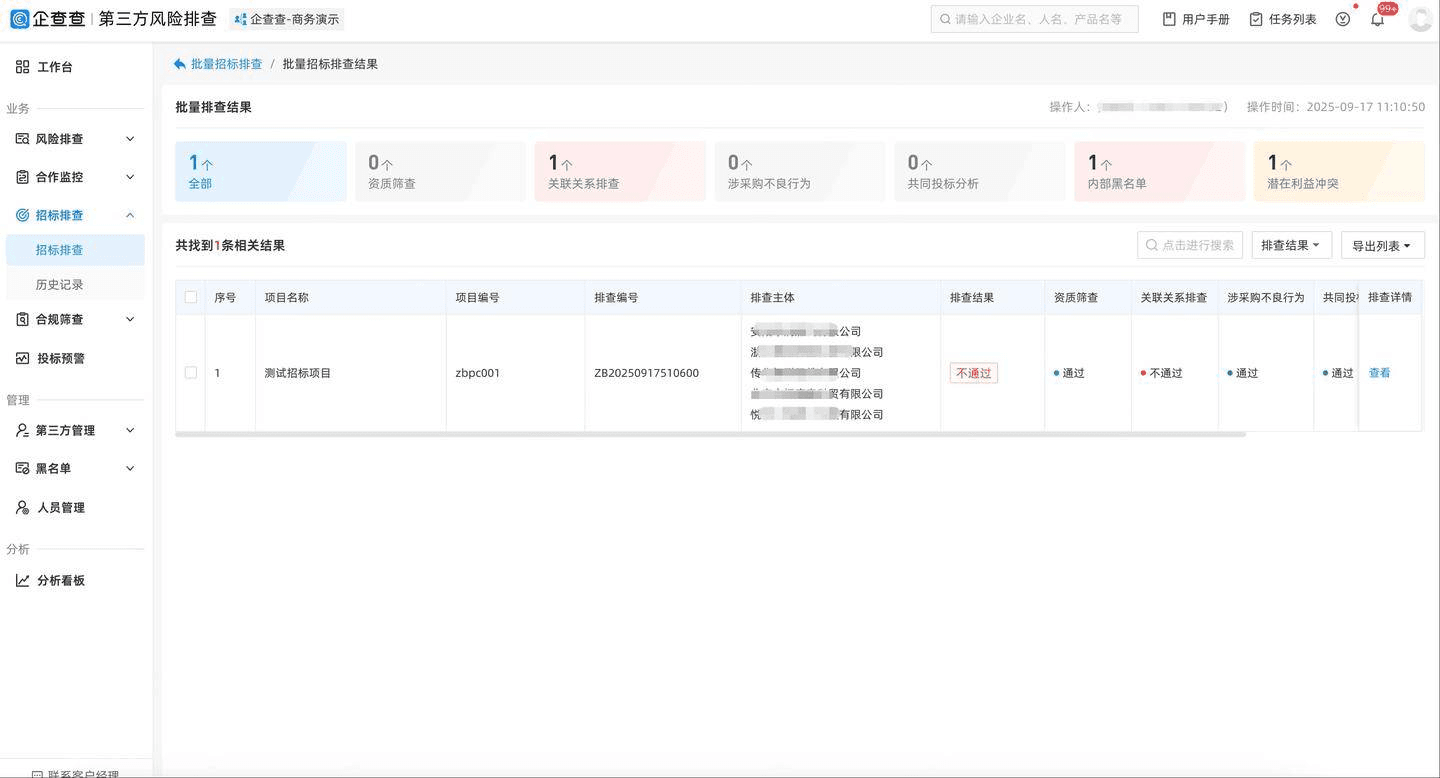Image resolution: width=1440 pixels, height=778 pixels.
Task: Open the notification bell icon
Action: 1378,19
